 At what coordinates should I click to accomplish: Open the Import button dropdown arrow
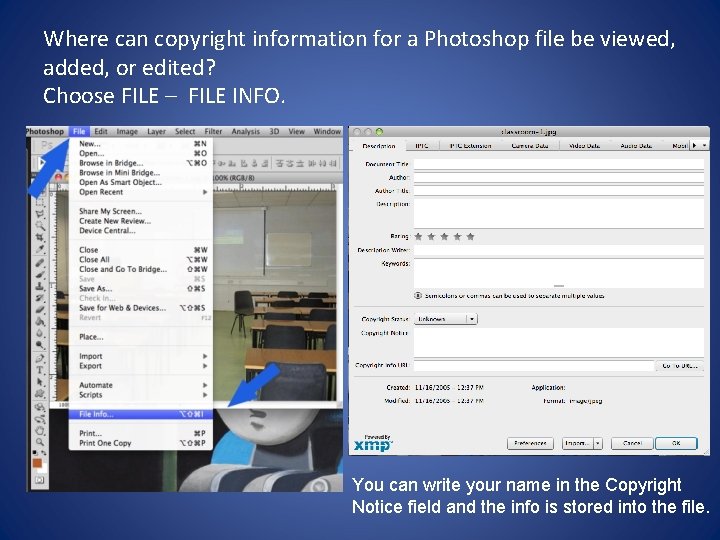pyautogui.click(x=598, y=444)
